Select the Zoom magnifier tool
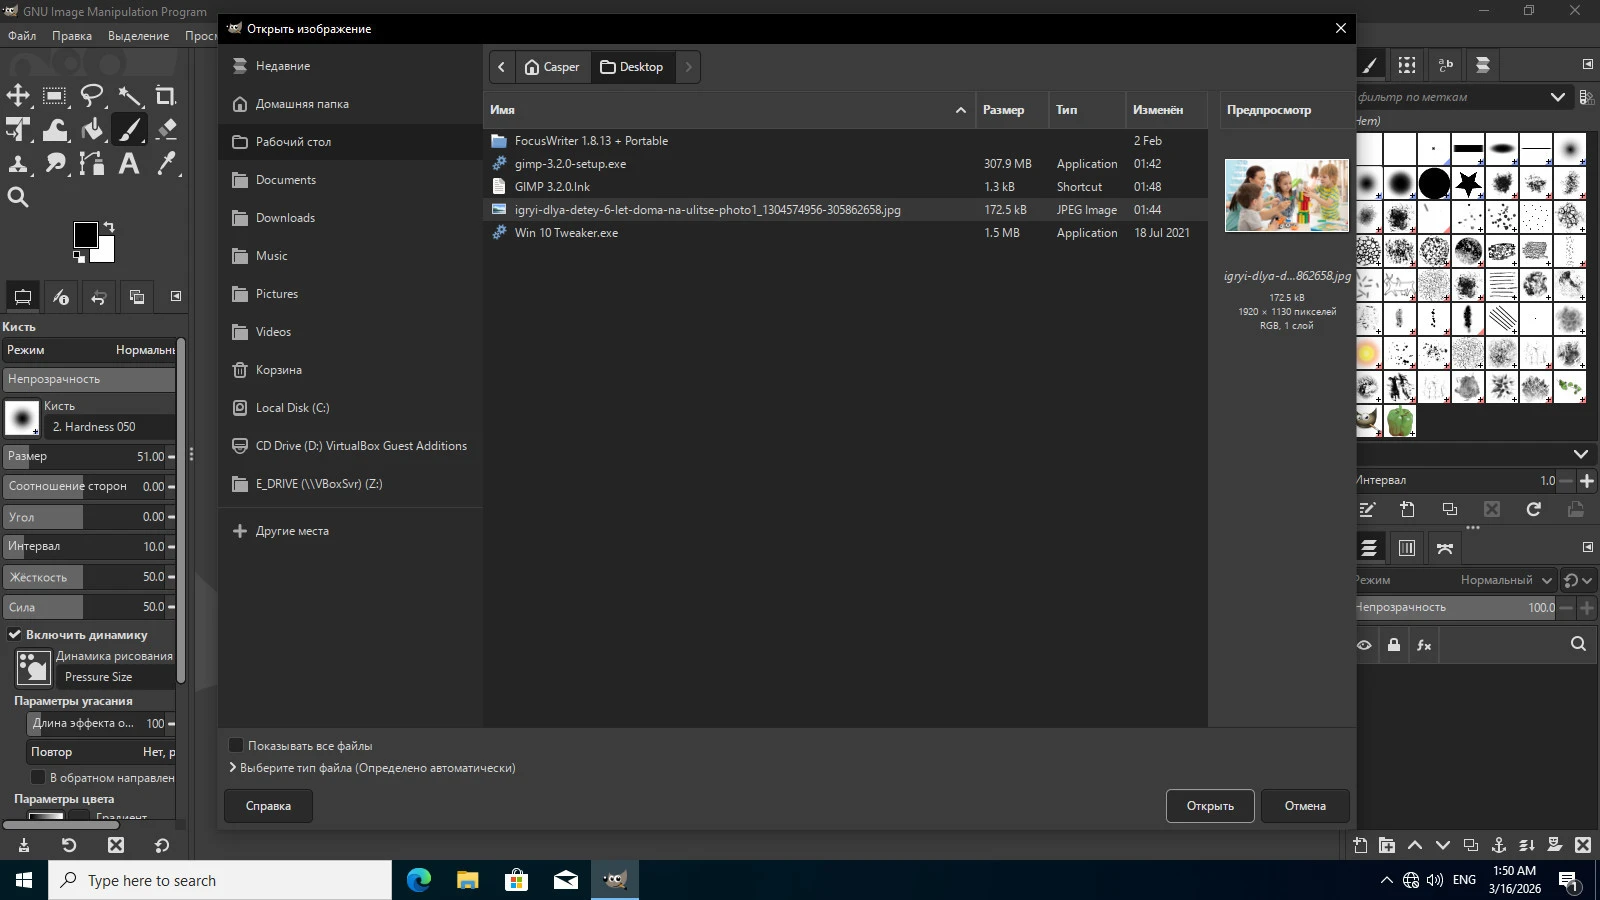Image resolution: width=1600 pixels, height=900 pixels. click(18, 198)
